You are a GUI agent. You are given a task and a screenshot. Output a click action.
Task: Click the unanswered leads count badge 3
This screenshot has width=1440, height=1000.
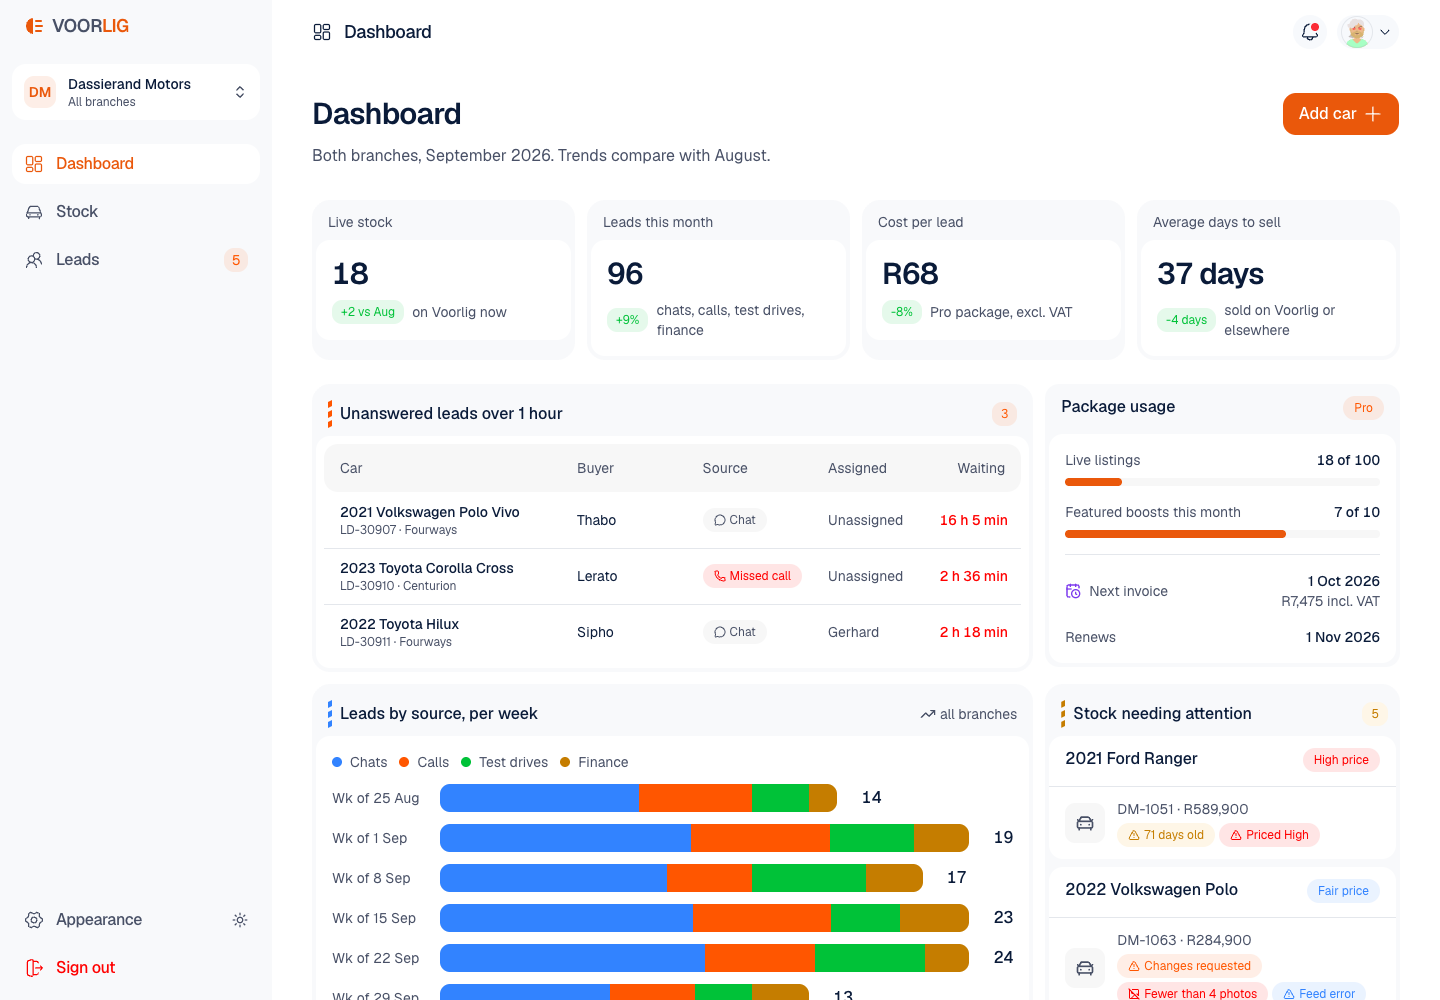[x=1005, y=414]
